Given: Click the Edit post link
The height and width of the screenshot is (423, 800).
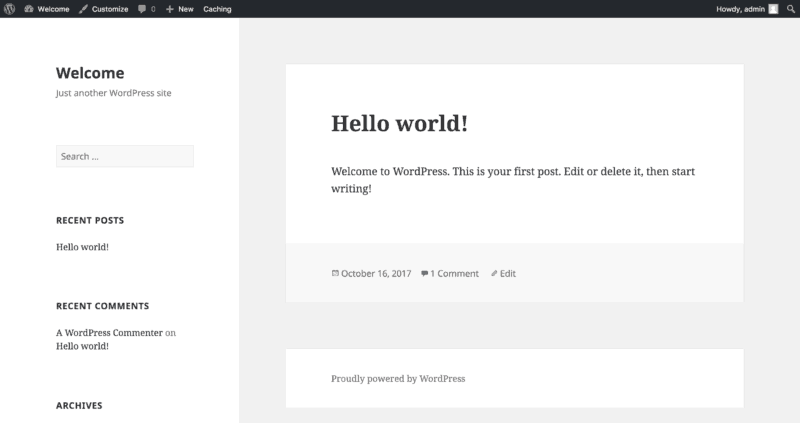Looking at the screenshot, I should pyautogui.click(x=508, y=273).
